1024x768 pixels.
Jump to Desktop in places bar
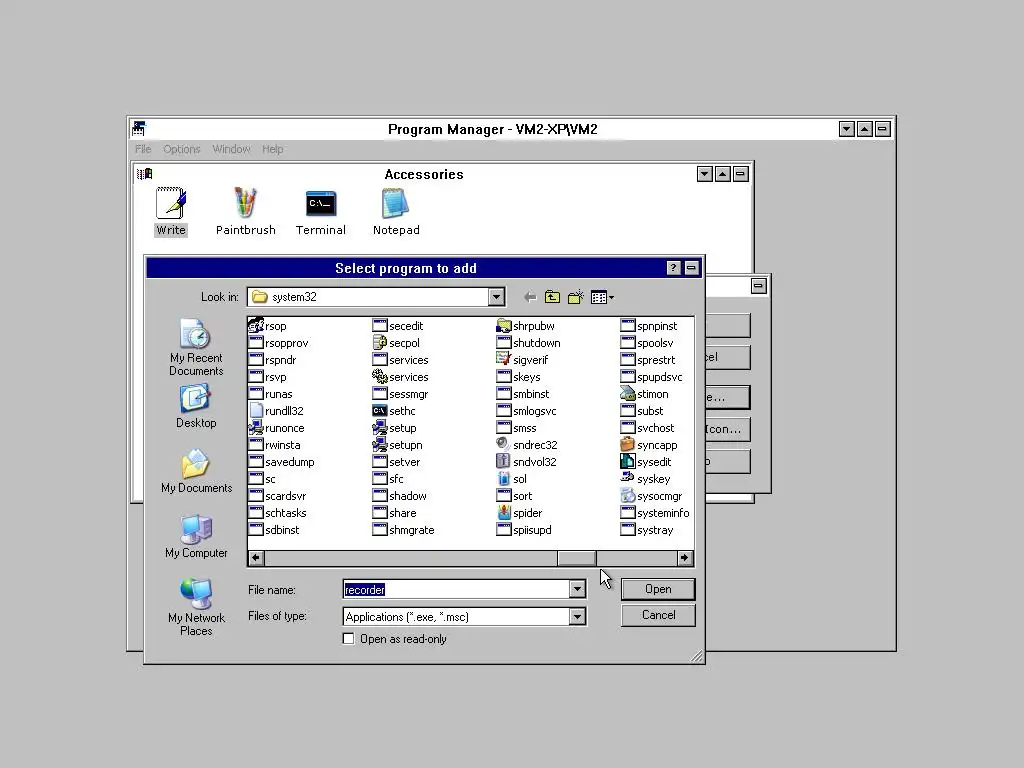pyautogui.click(x=196, y=406)
